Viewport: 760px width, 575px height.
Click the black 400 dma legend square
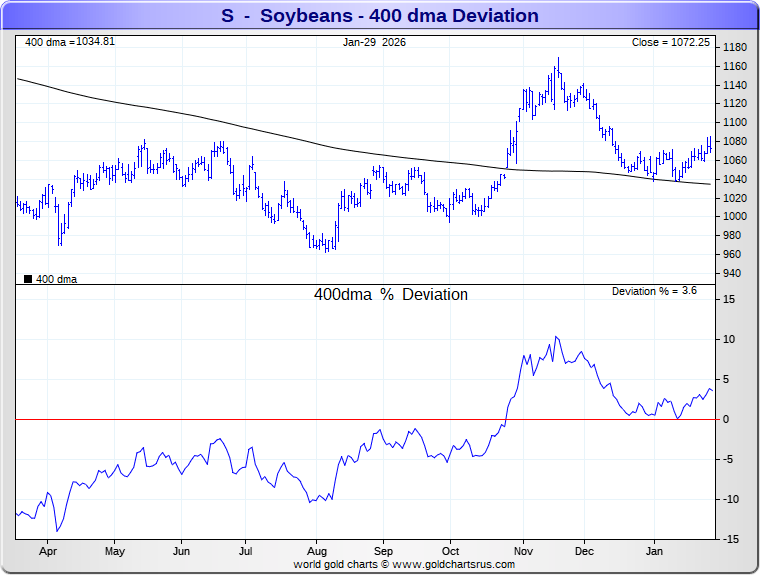(x=28, y=279)
